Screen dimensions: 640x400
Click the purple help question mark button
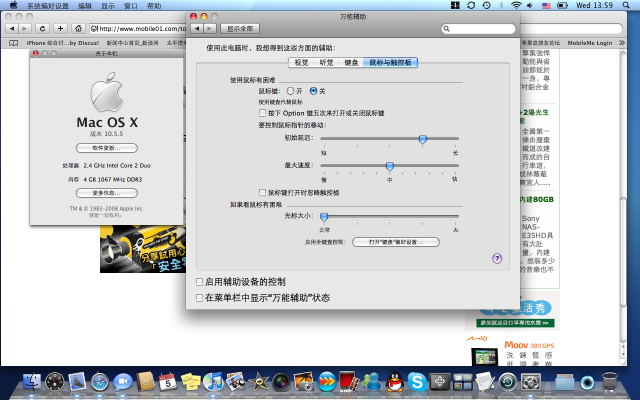click(497, 258)
